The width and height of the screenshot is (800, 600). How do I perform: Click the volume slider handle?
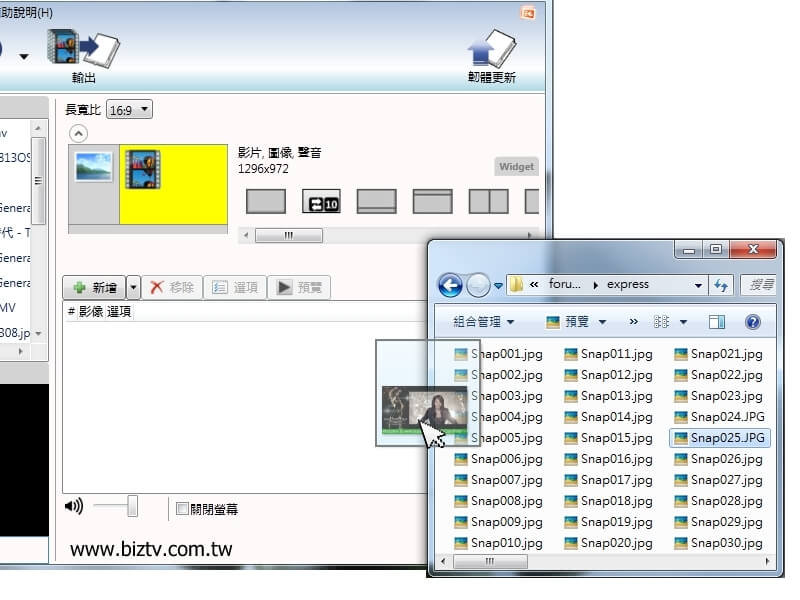click(x=132, y=507)
